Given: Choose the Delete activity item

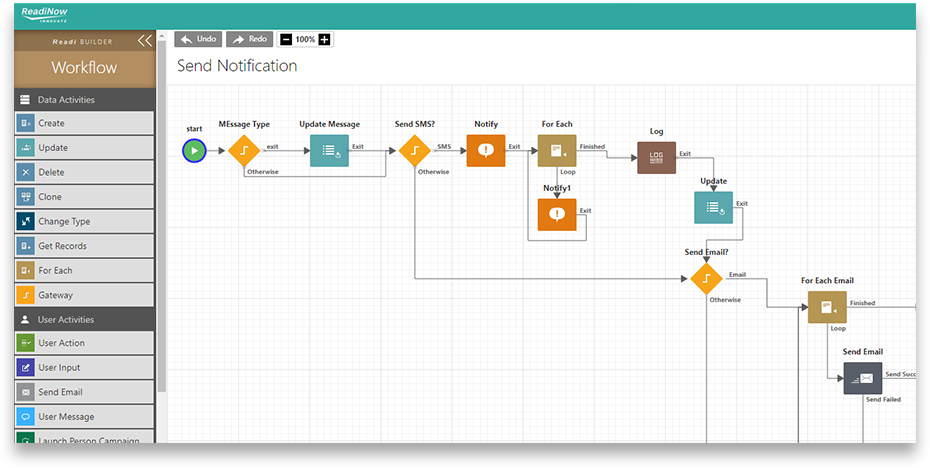Looking at the screenshot, I should [x=84, y=173].
